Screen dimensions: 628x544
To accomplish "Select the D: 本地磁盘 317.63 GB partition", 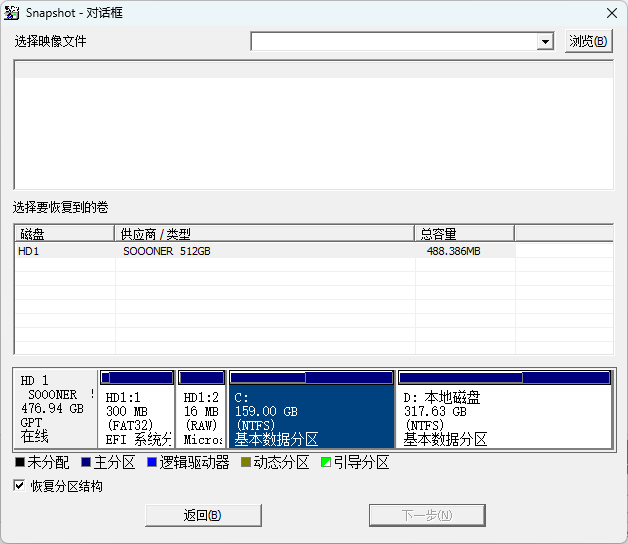I will coord(504,417).
